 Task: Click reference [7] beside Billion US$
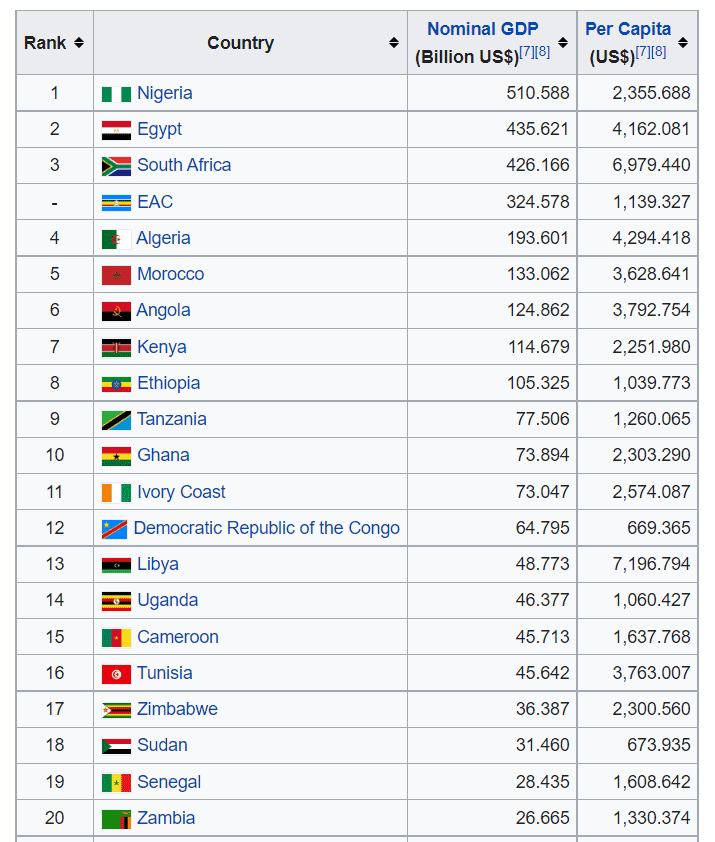point(526,52)
